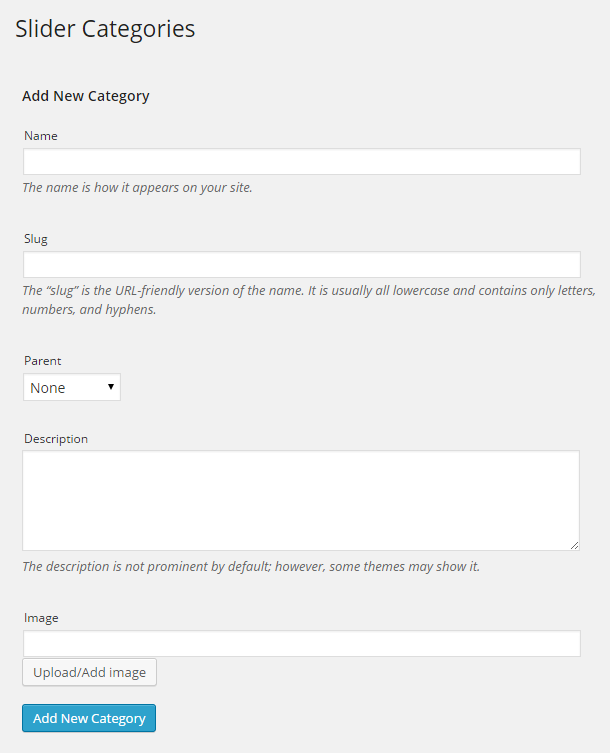
Task: Click the Description field label
Action: pyautogui.click(x=56, y=439)
